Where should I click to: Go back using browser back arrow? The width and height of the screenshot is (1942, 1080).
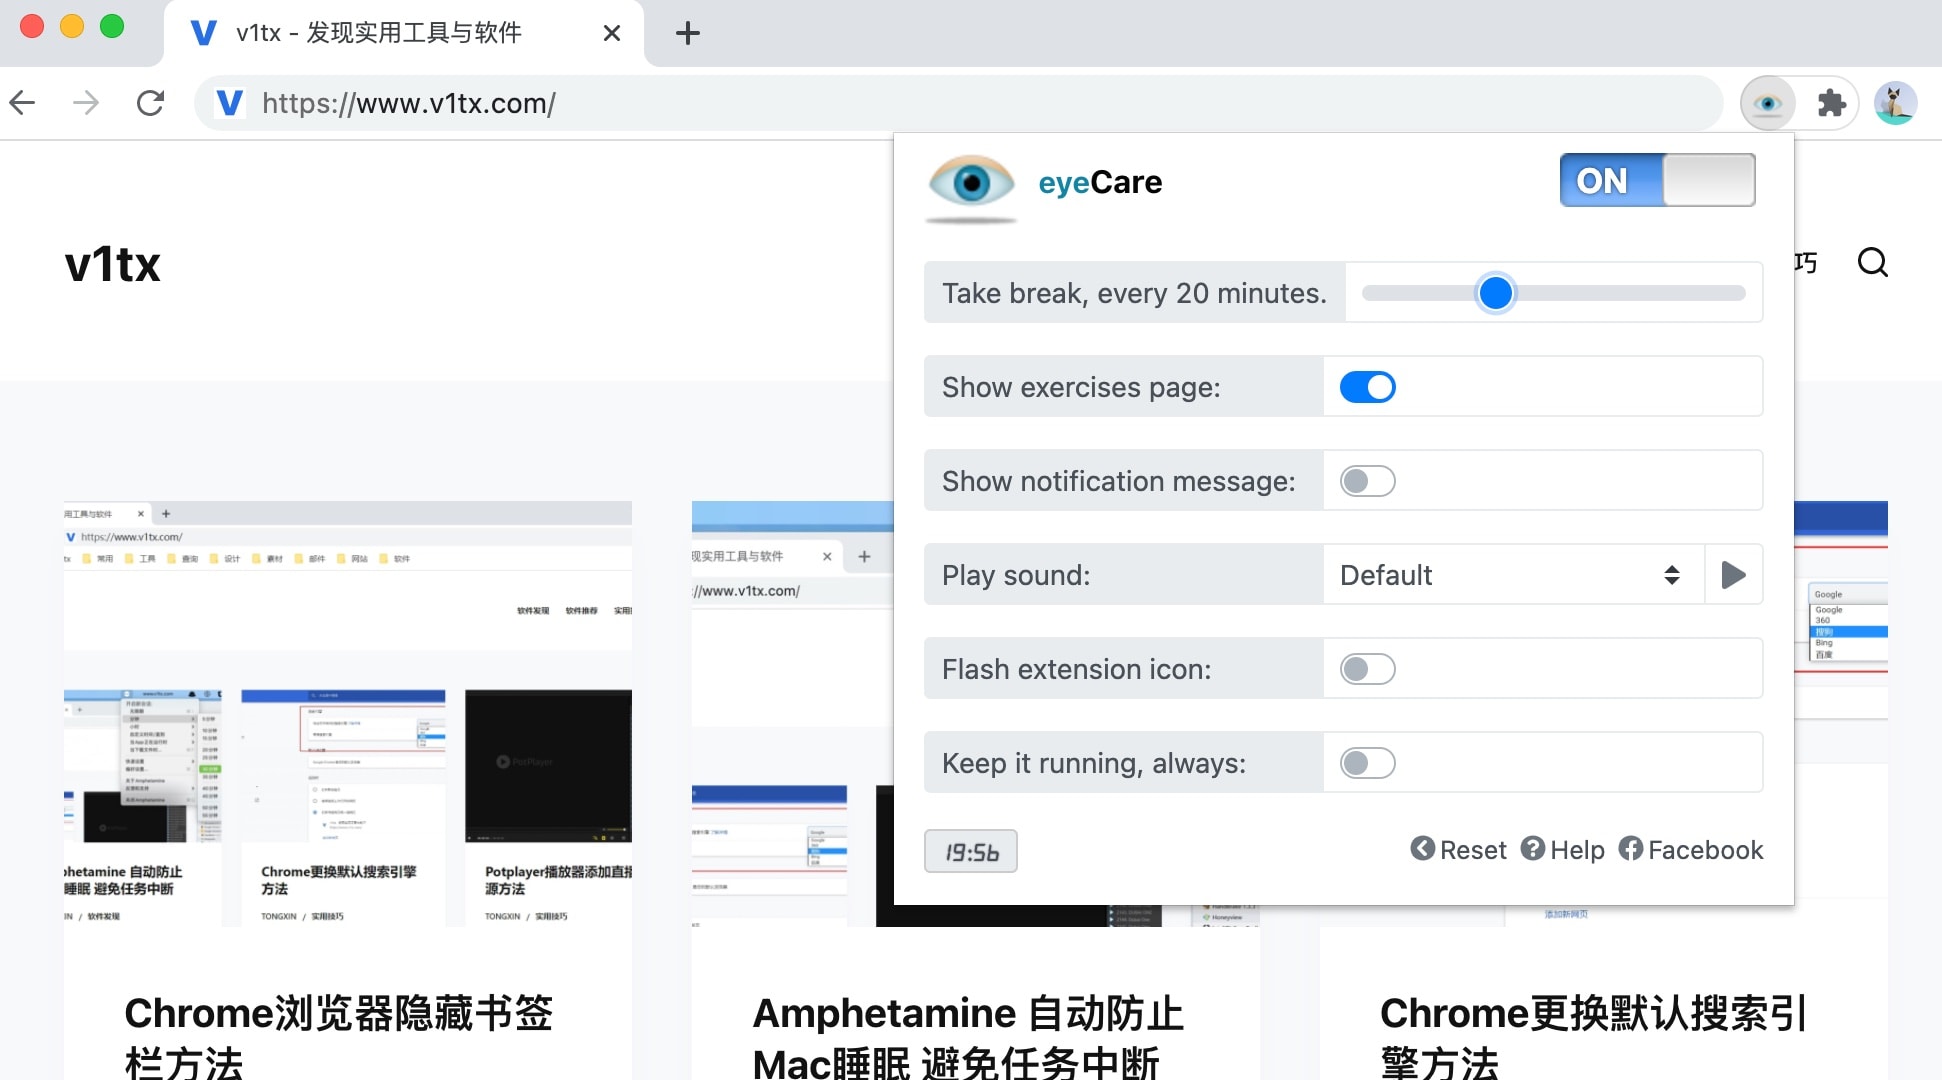[23, 103]
